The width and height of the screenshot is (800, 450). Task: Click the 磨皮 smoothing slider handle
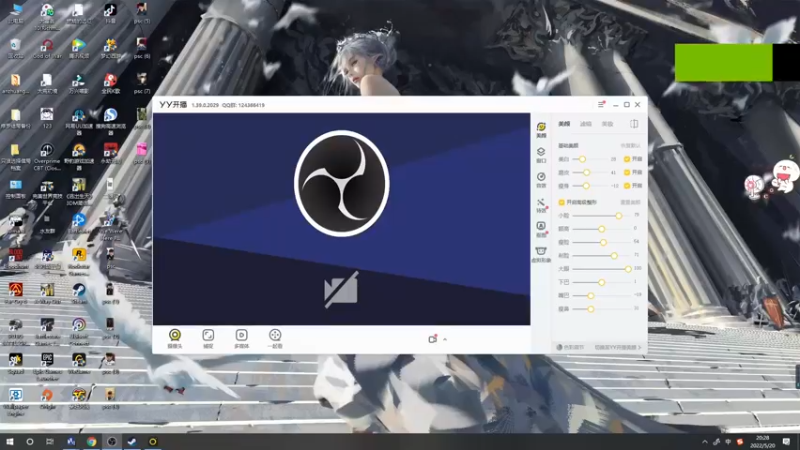587,172
